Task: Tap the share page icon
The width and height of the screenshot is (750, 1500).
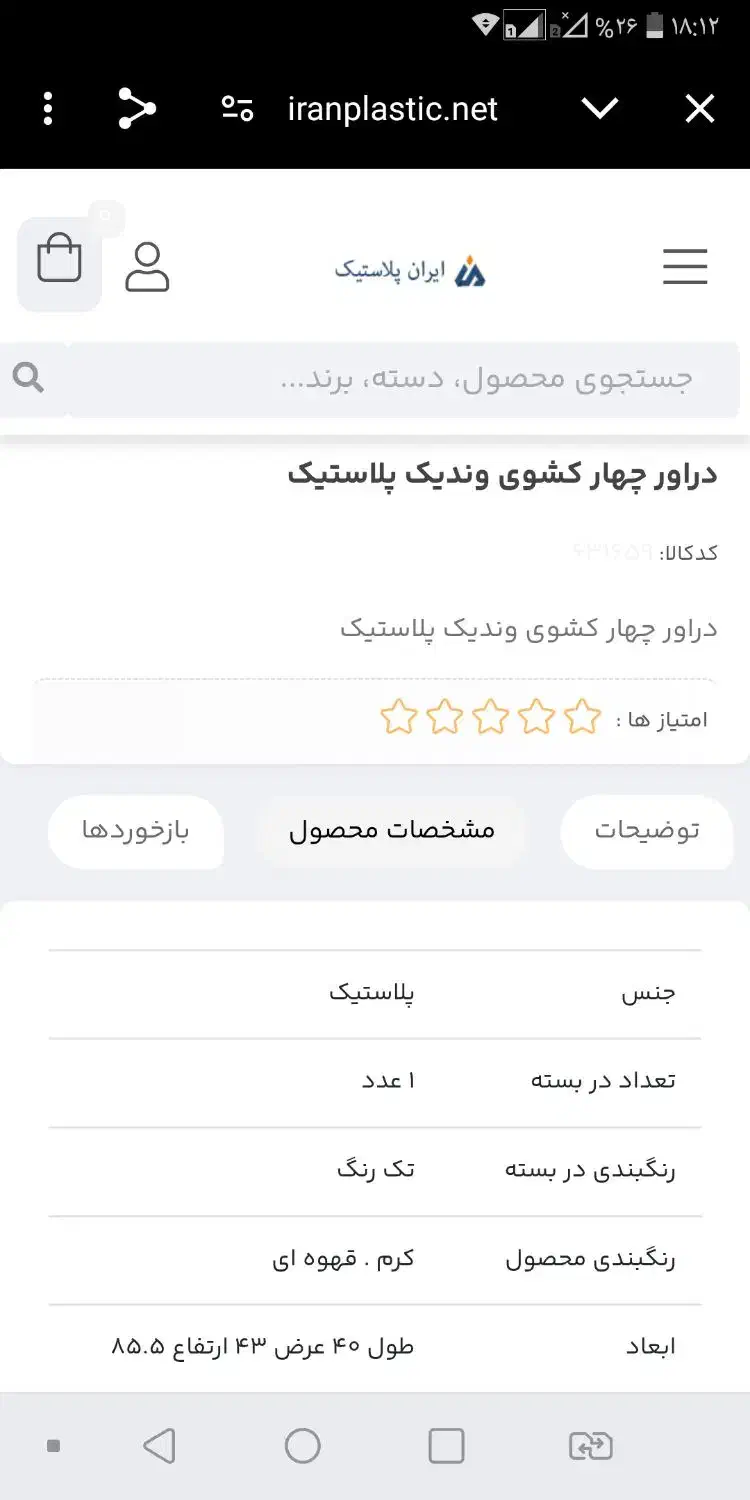Action: pyautogui.click(x=137, y=108)
